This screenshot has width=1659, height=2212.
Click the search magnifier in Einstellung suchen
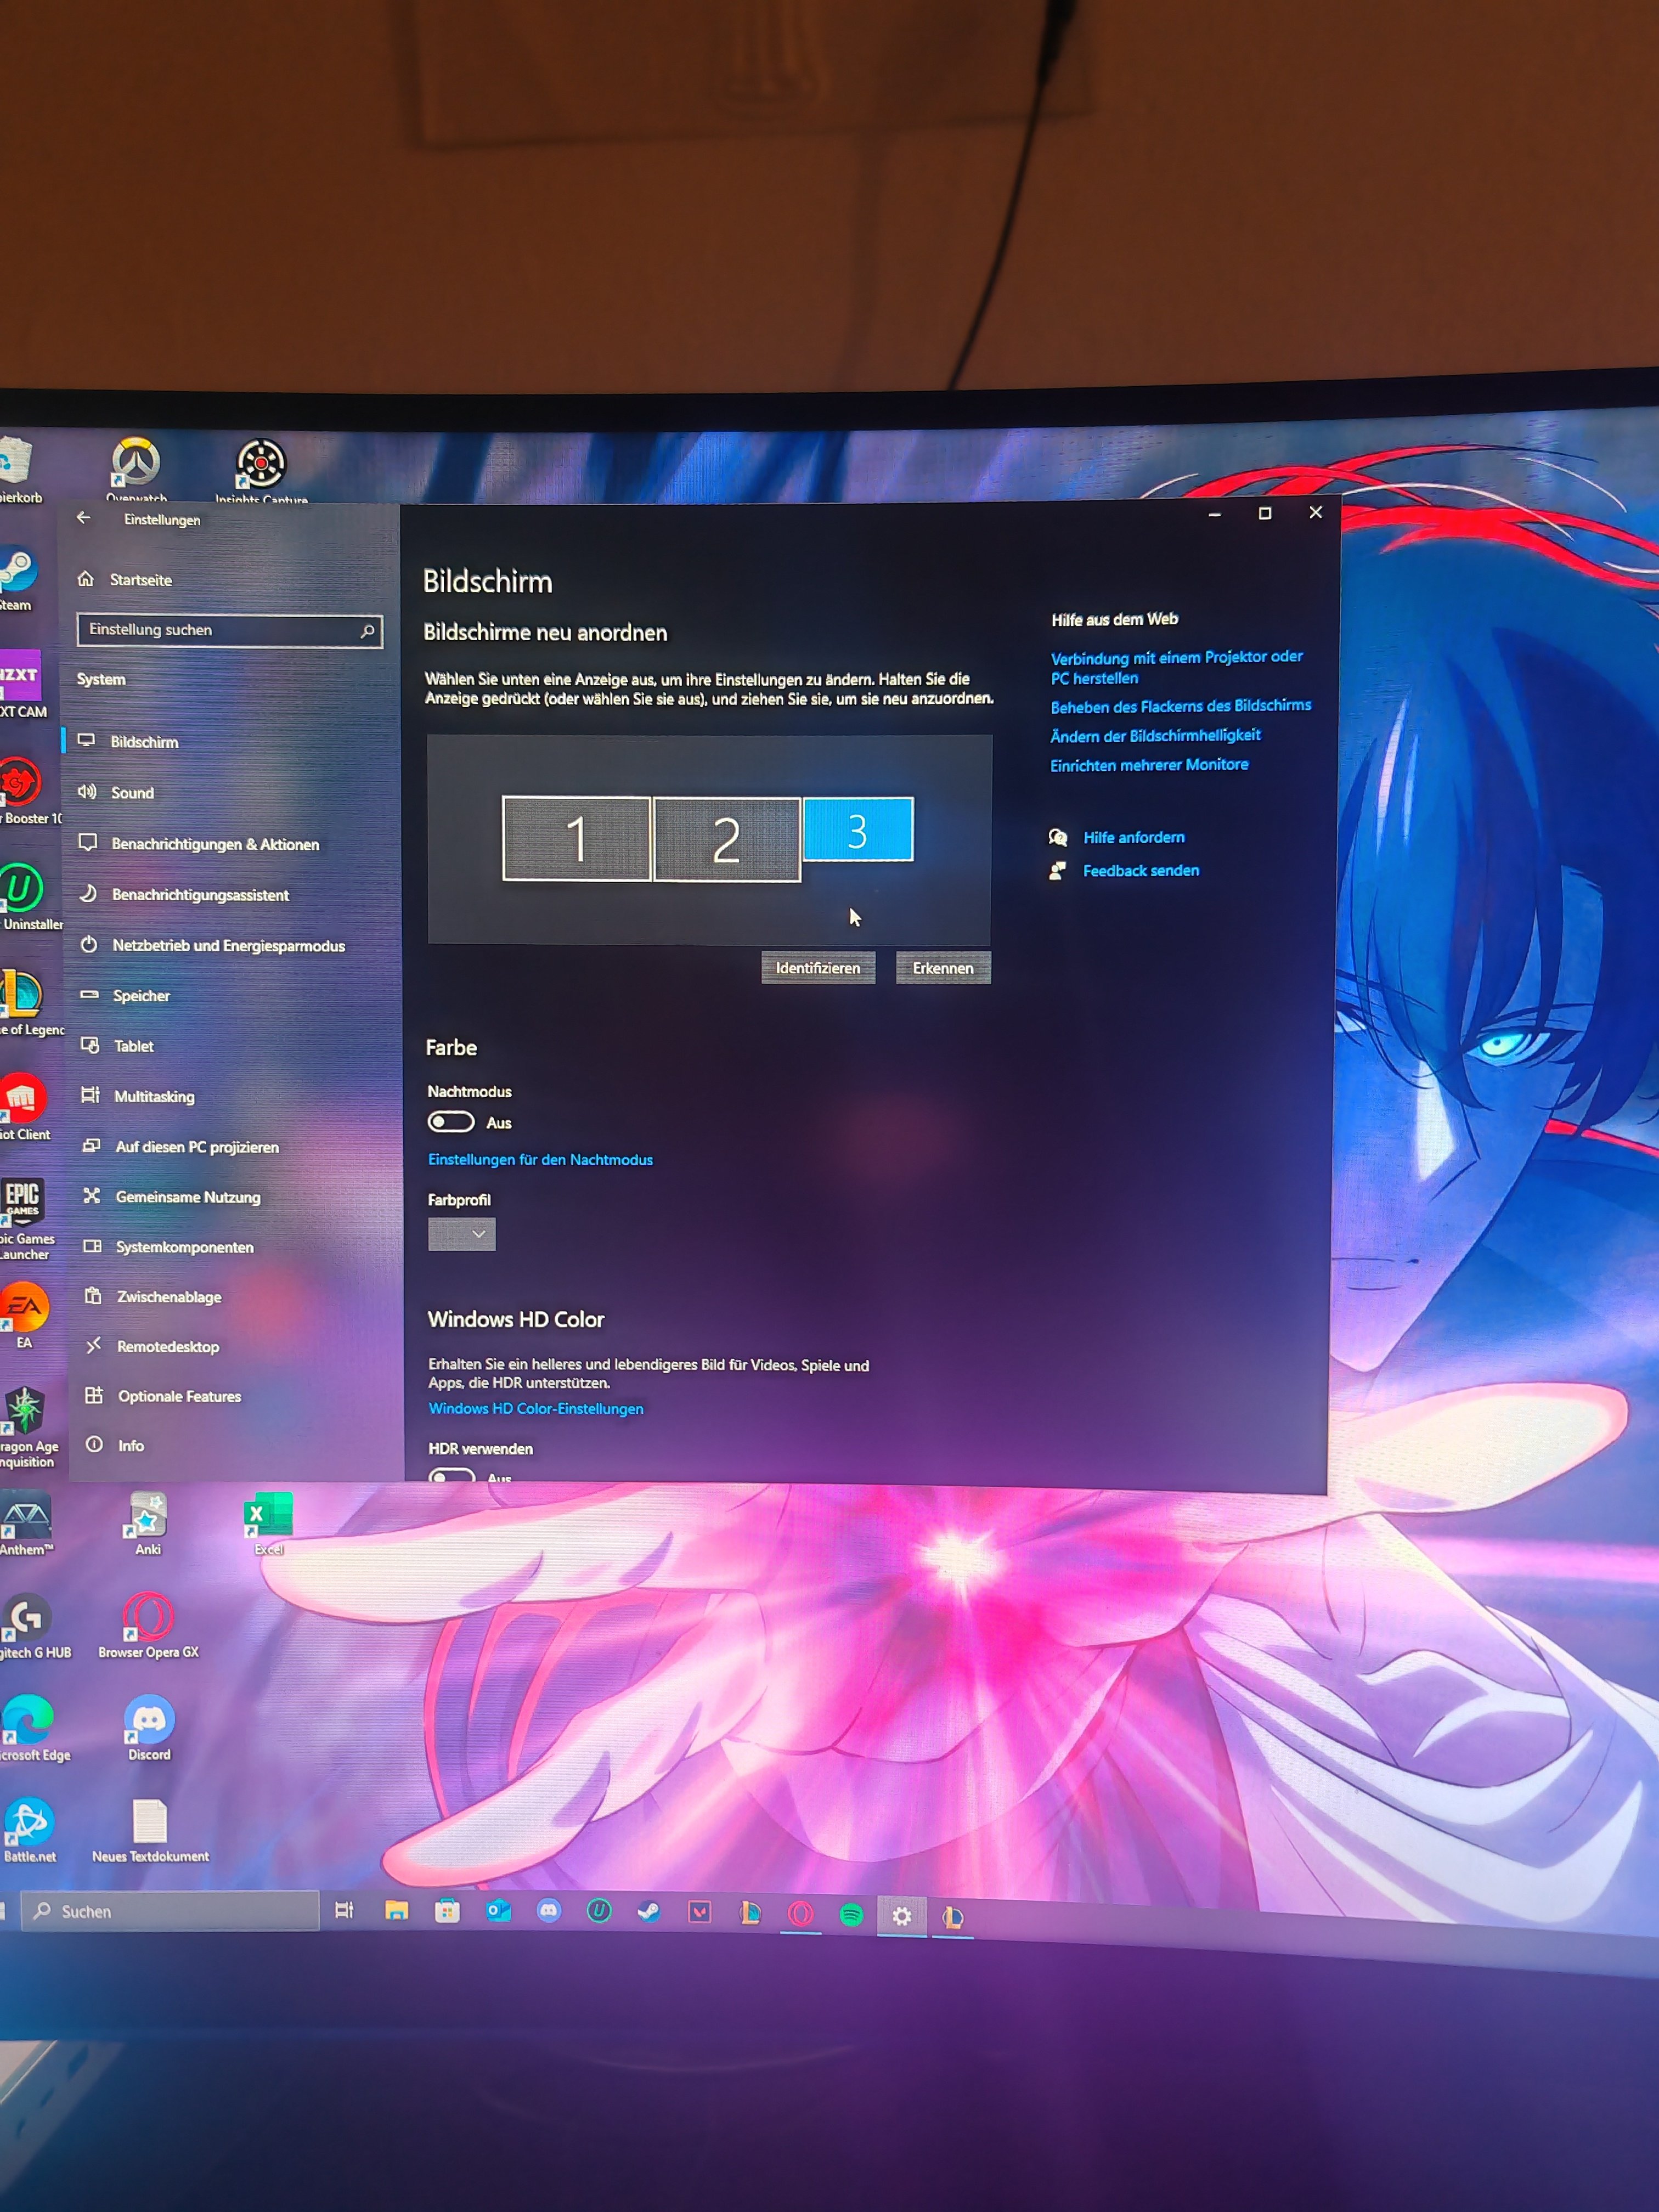(367, 631)
